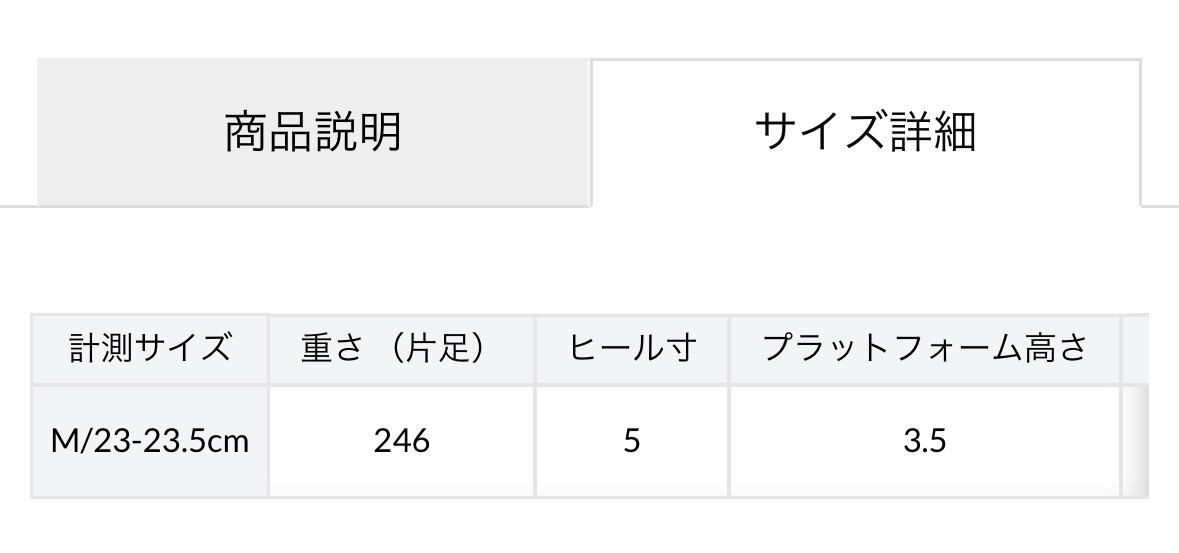Click the partially hidden header after プラットフォーム高さ

(x=1136, y=349)
